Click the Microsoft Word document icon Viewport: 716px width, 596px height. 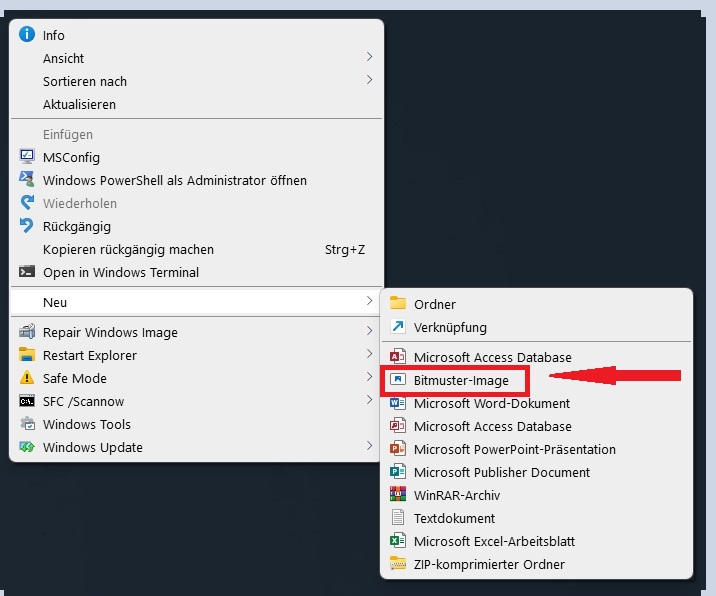[x=398, y=403]
